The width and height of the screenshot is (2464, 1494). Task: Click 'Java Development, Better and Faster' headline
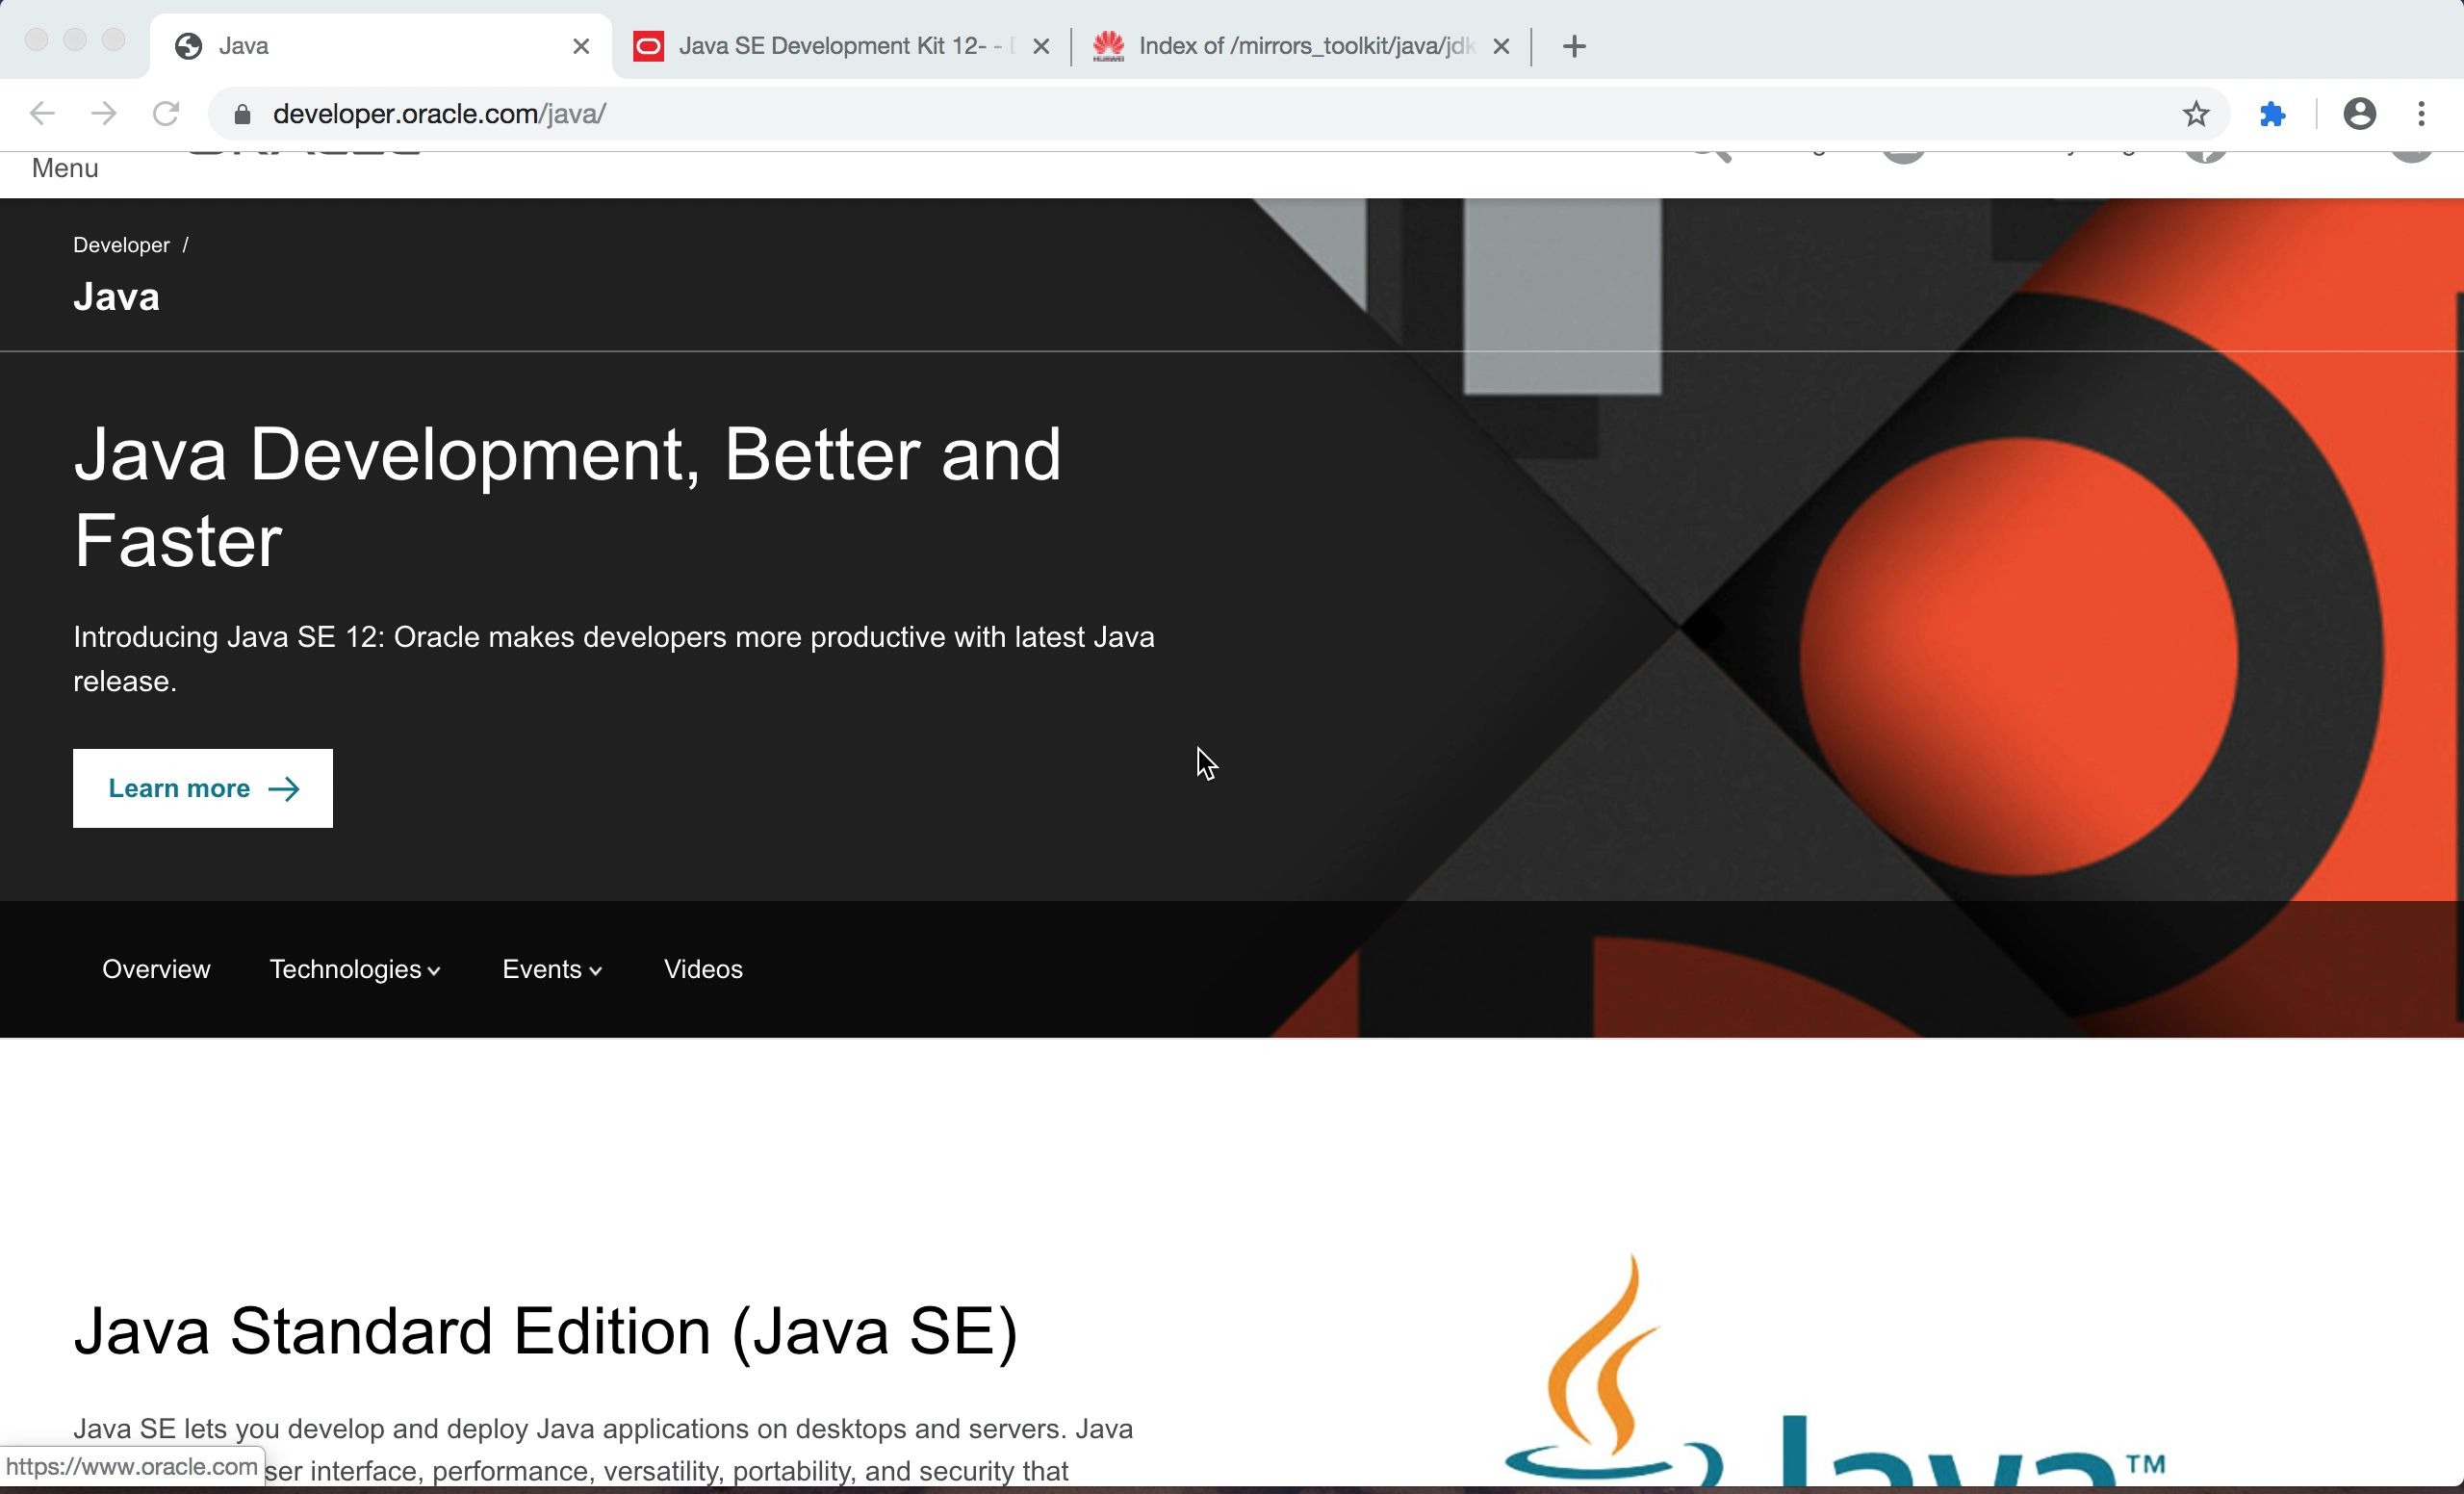[x=567, y=497]
